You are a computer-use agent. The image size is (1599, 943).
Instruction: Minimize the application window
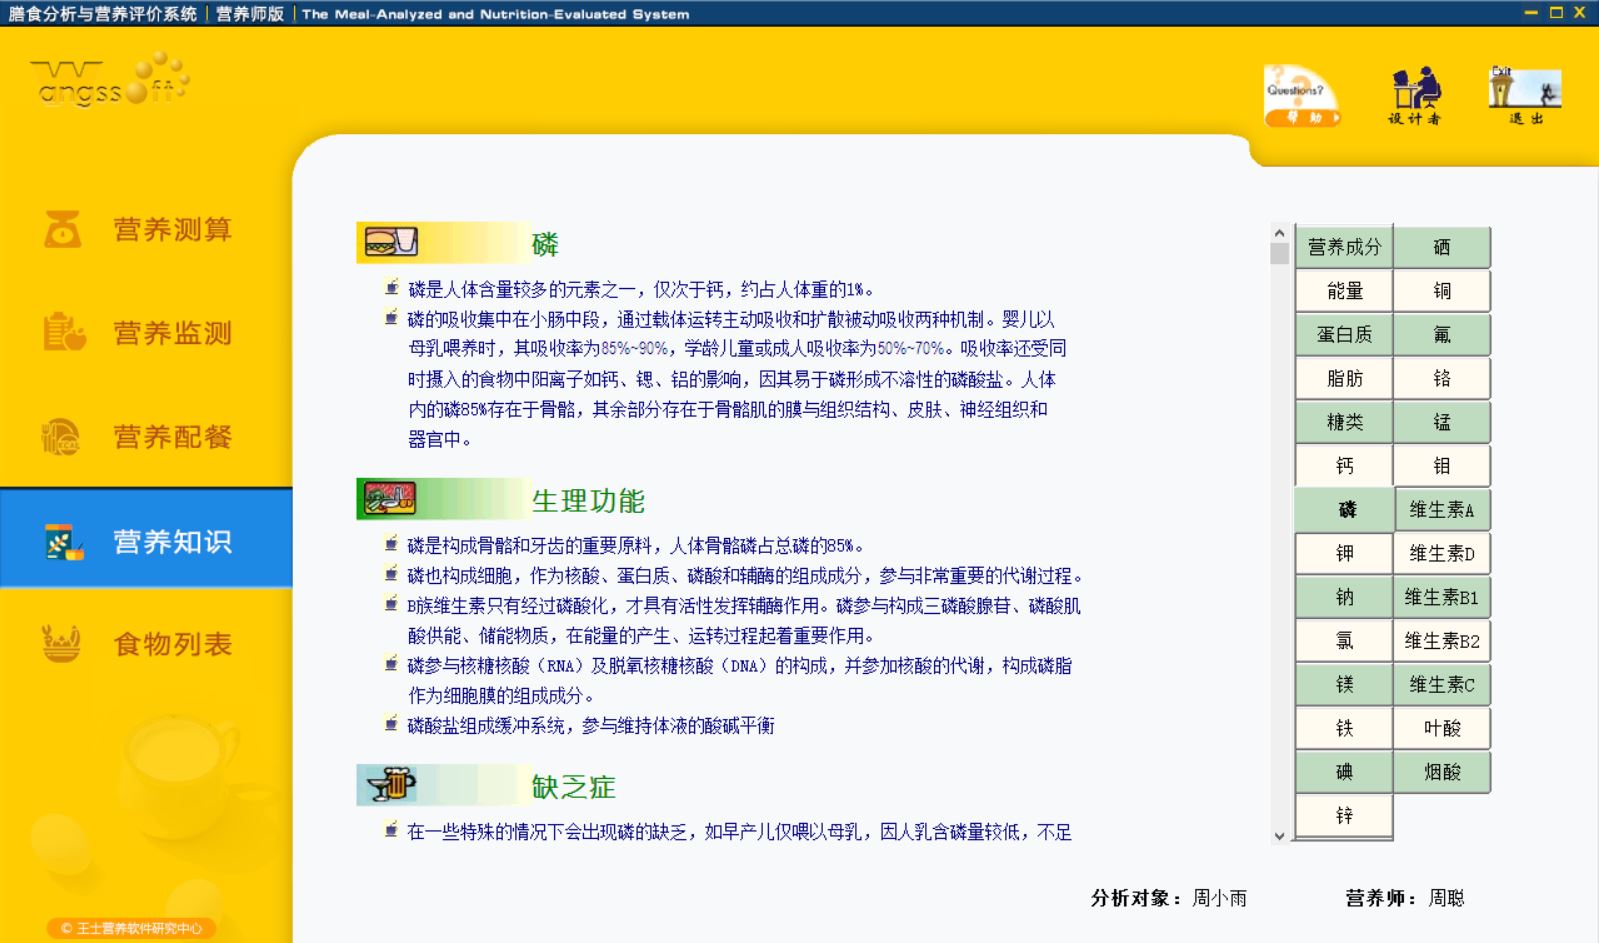(x=1531, y=12)
